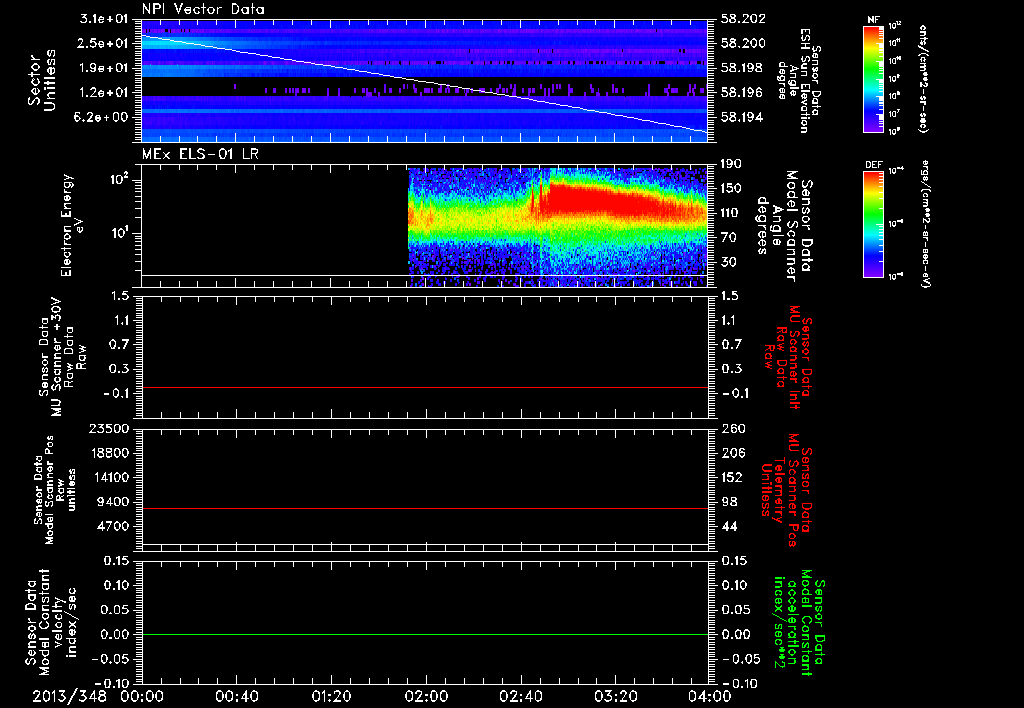This screenshot has height=708, width=1024.
Task: Click the red line in Scanner Pos panel
Action: point(424,508)
